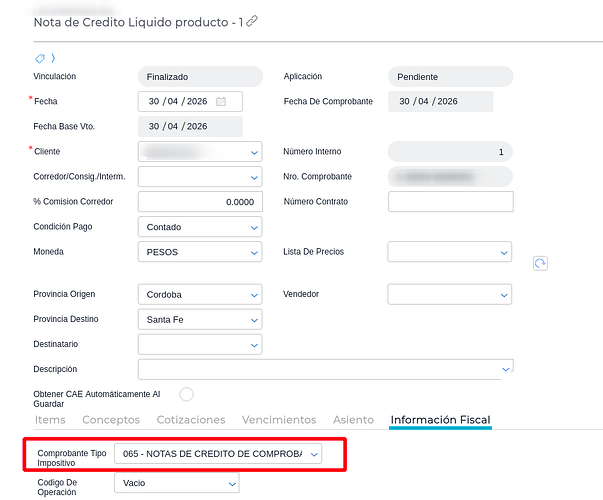Toggle Obtener CAE Automáticamente Al Guardar
The height and width of the screenshot is (500, 603).
tap(186, 394)
